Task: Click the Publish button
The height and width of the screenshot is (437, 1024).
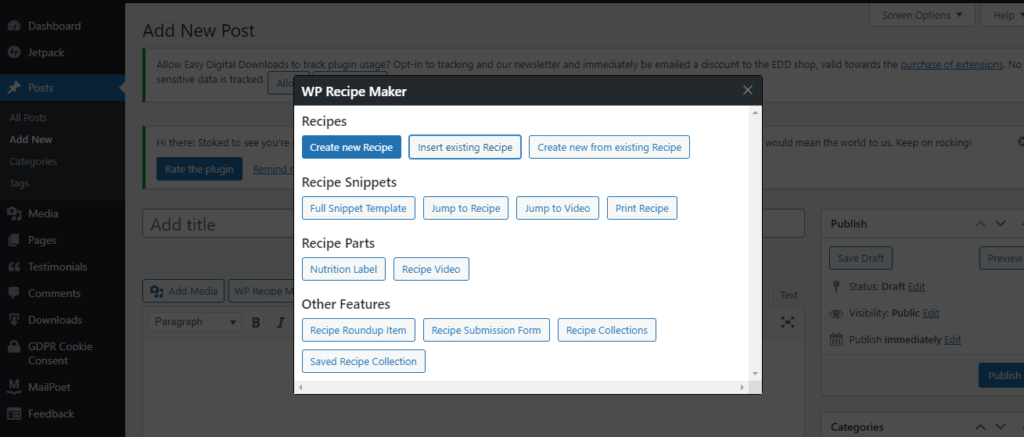Action: [1003, 376]
